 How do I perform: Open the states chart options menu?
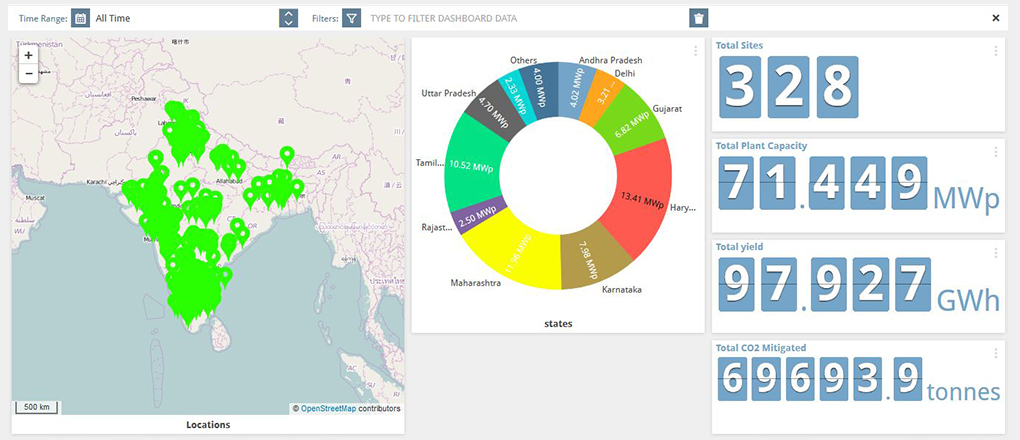696,51
